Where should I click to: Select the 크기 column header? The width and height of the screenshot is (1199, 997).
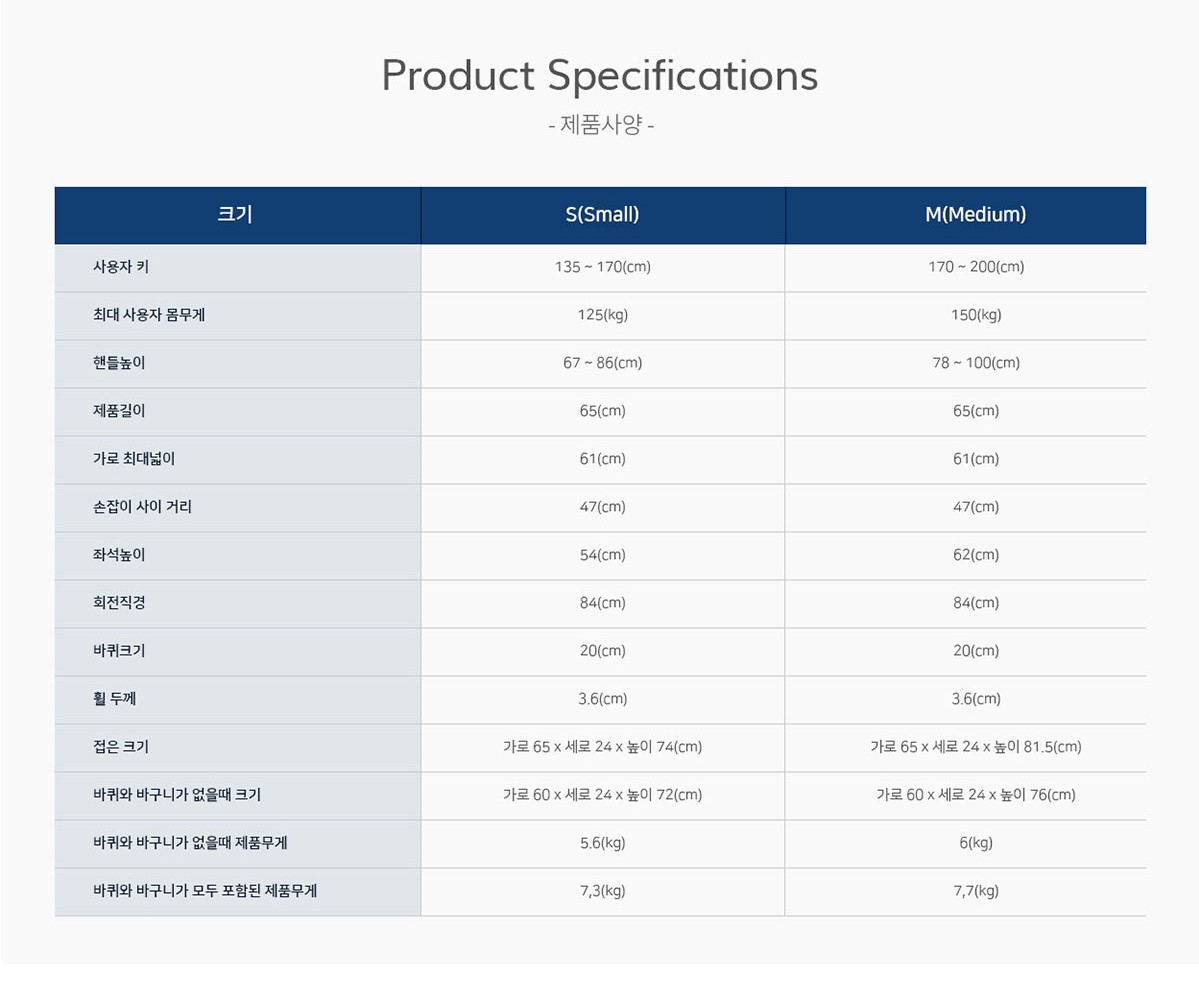coord(235,214)
